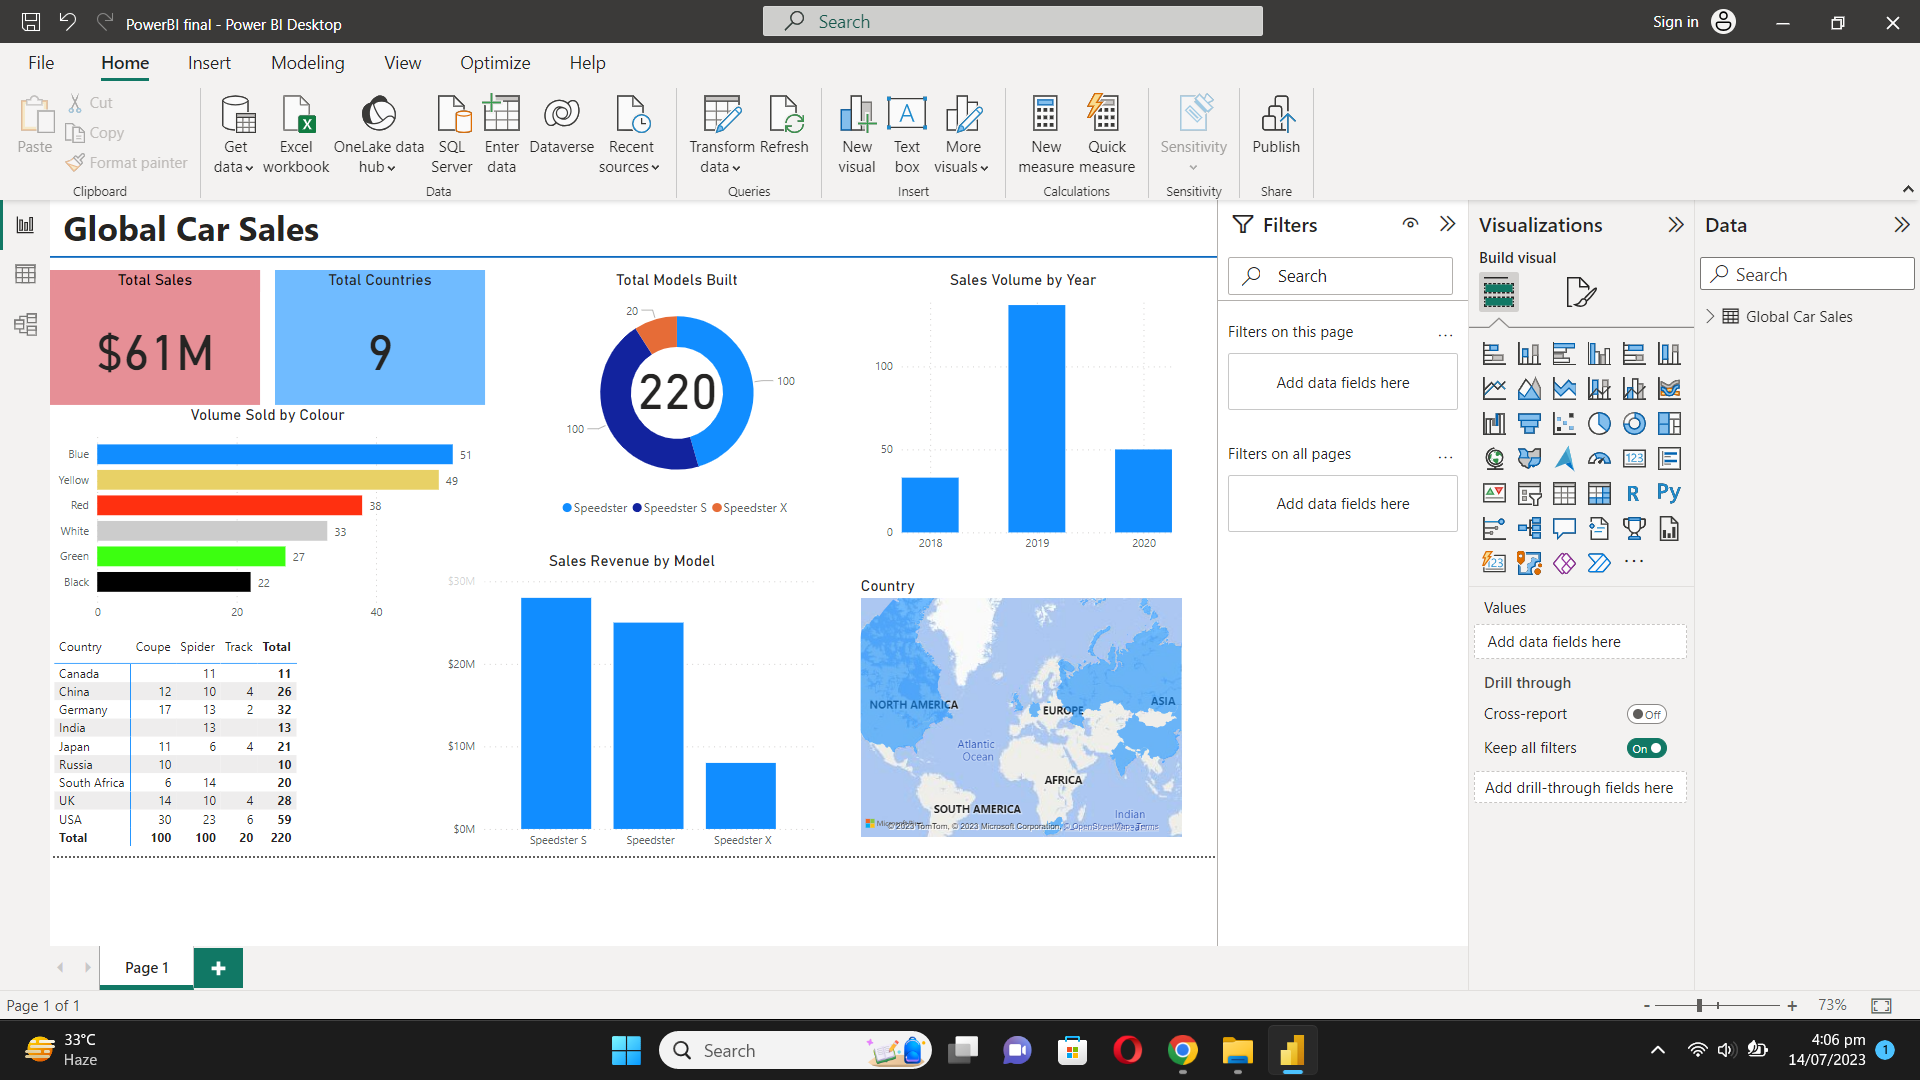Click Sign in

pyautogui.click(x=1675, y=22)
